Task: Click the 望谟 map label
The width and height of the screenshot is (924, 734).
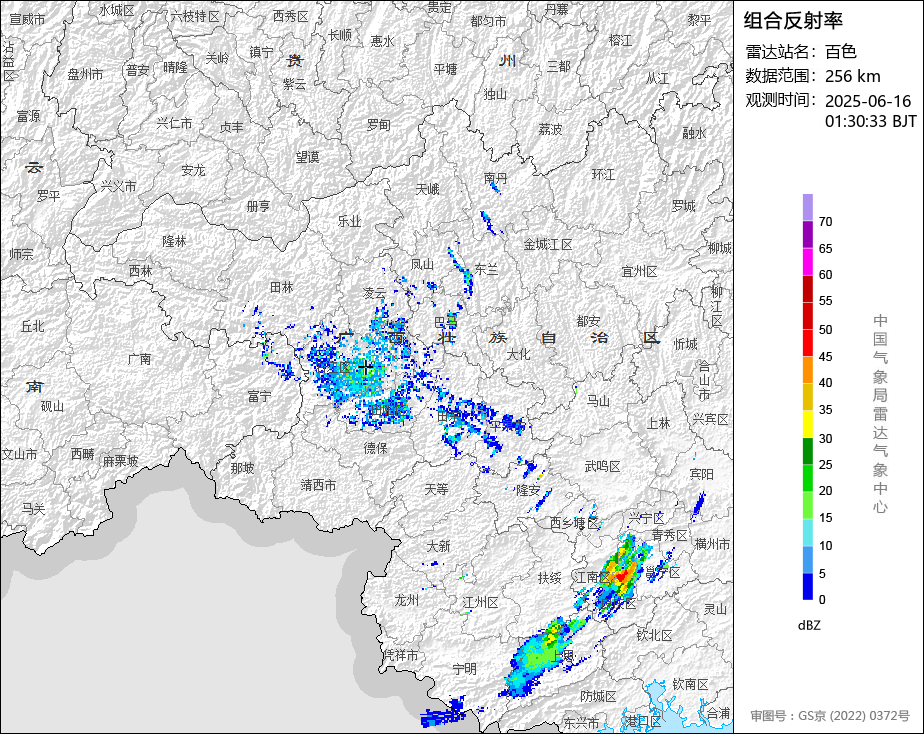Action: 307,157
